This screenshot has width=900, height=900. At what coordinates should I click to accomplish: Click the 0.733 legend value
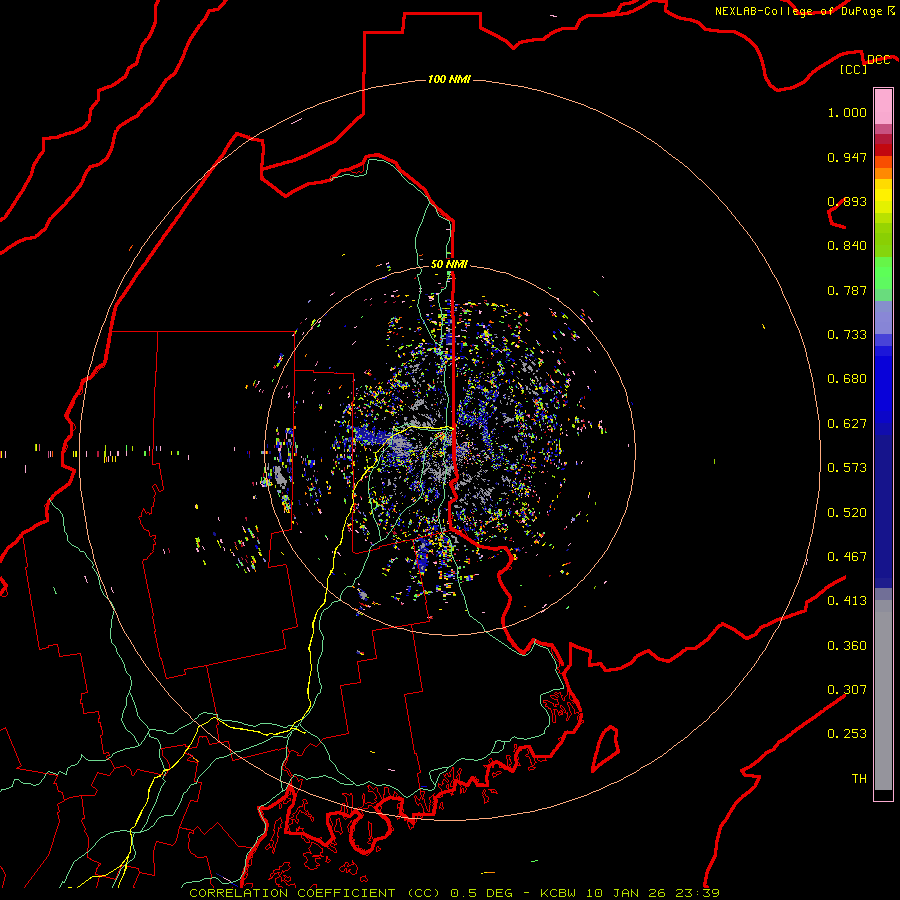pos(847,335)
